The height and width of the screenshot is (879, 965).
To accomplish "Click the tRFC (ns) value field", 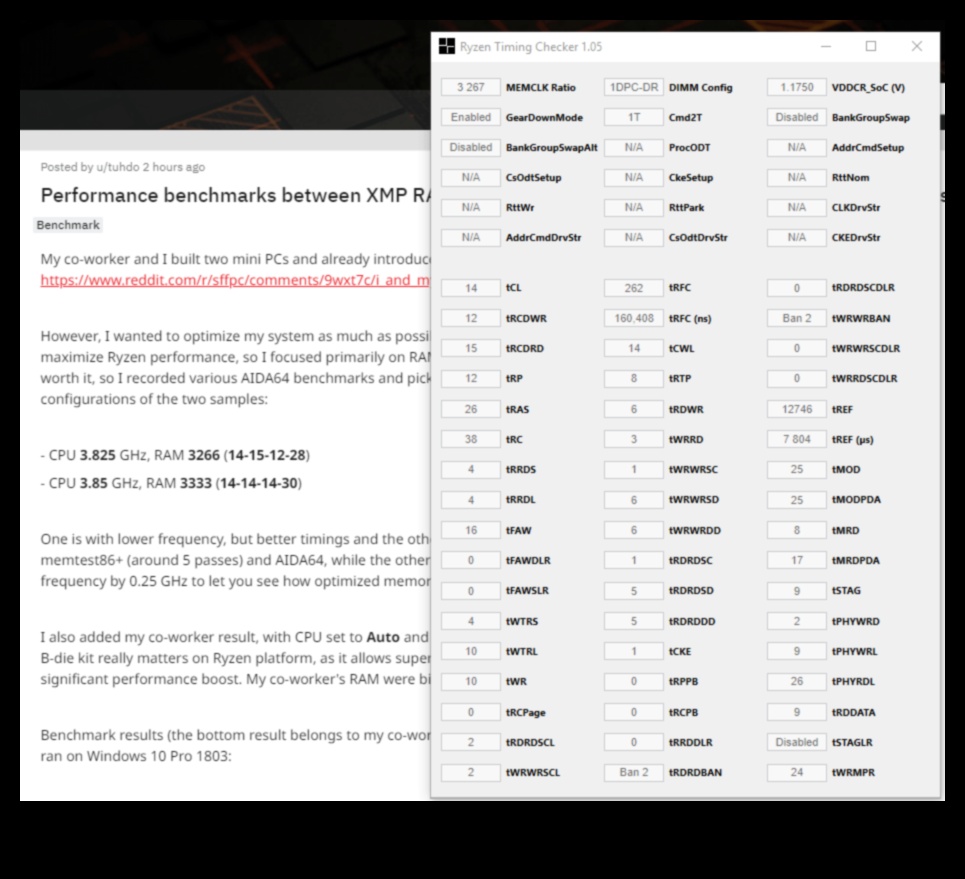I will [x=633, y=319].
